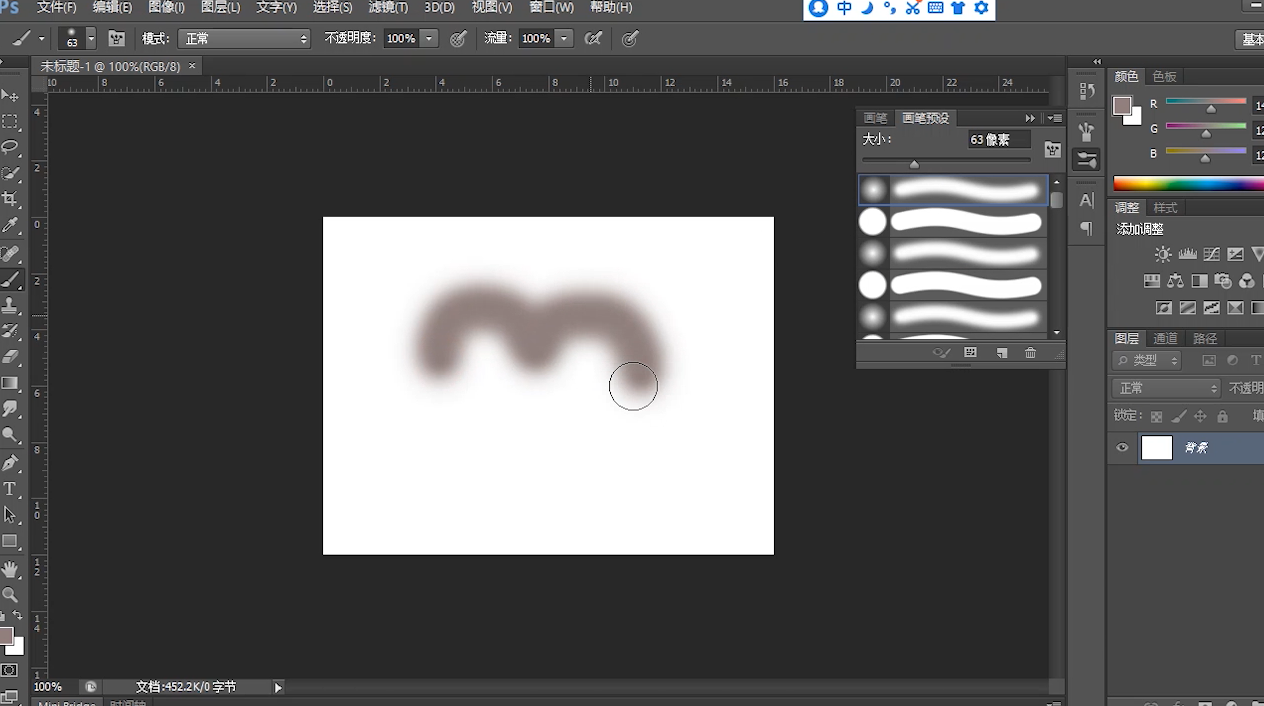Toggle Brush panel button beside size field
The image size is (1264, 706).
tap(1053, 150)
